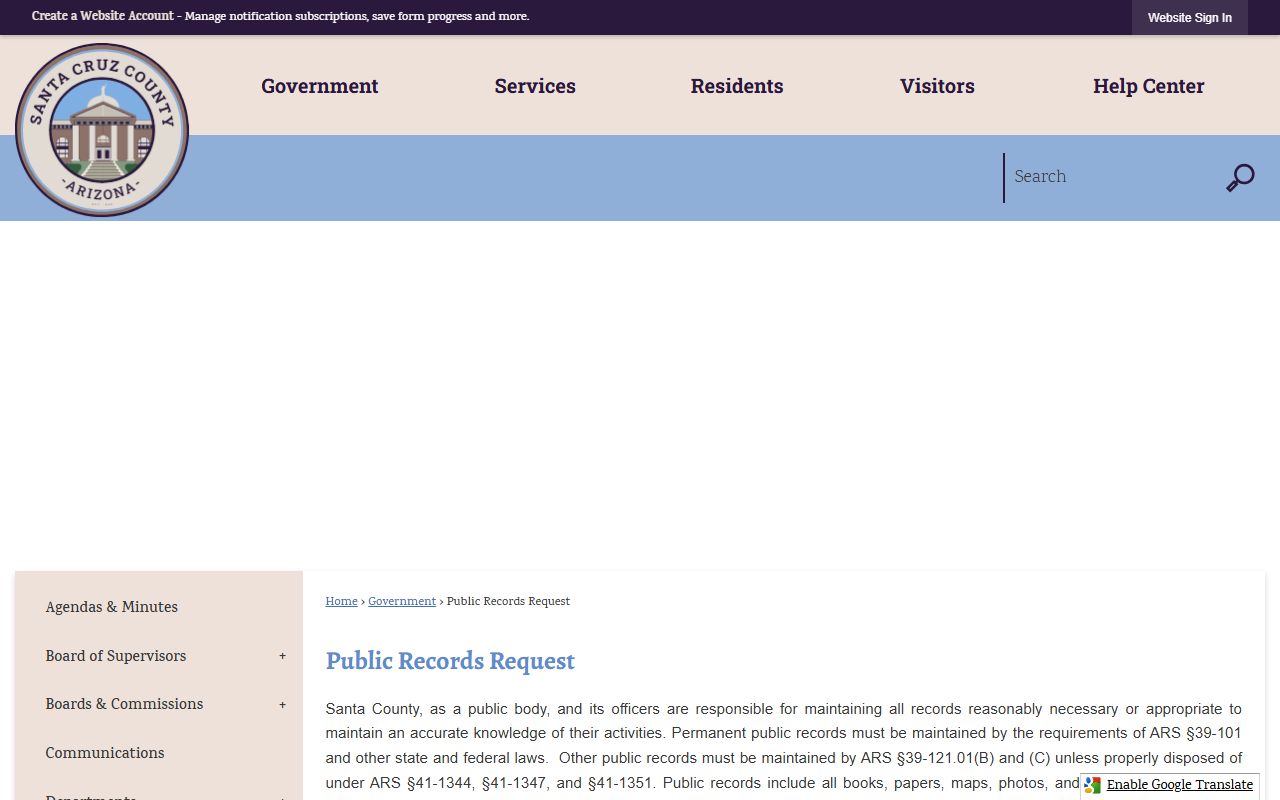
Task: Open the Residents menu
Action: pyautogui.click(x=737, y=86)
